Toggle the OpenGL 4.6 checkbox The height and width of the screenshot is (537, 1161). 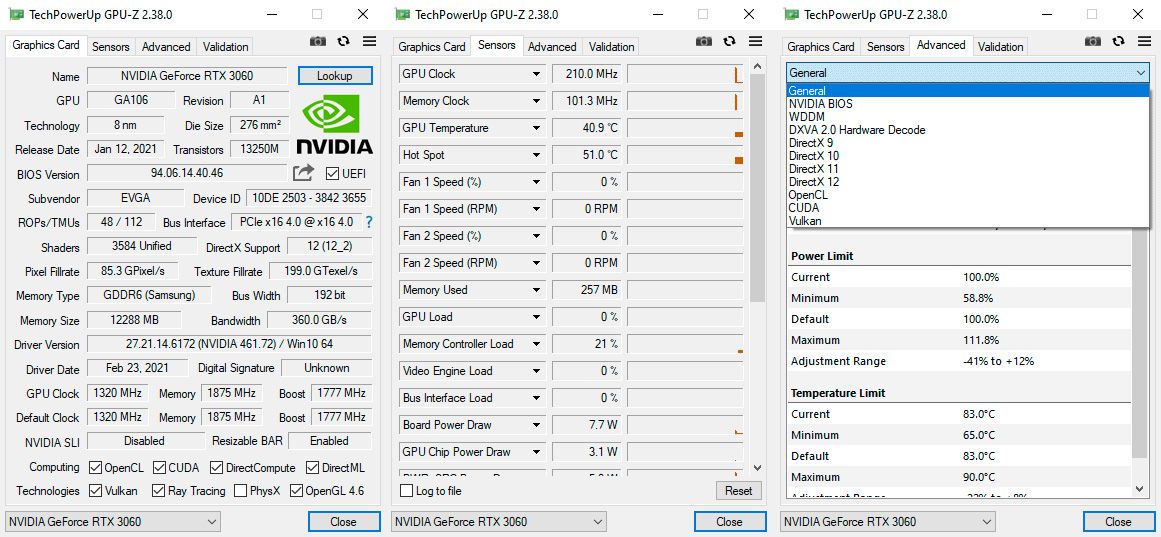[296, 490]
